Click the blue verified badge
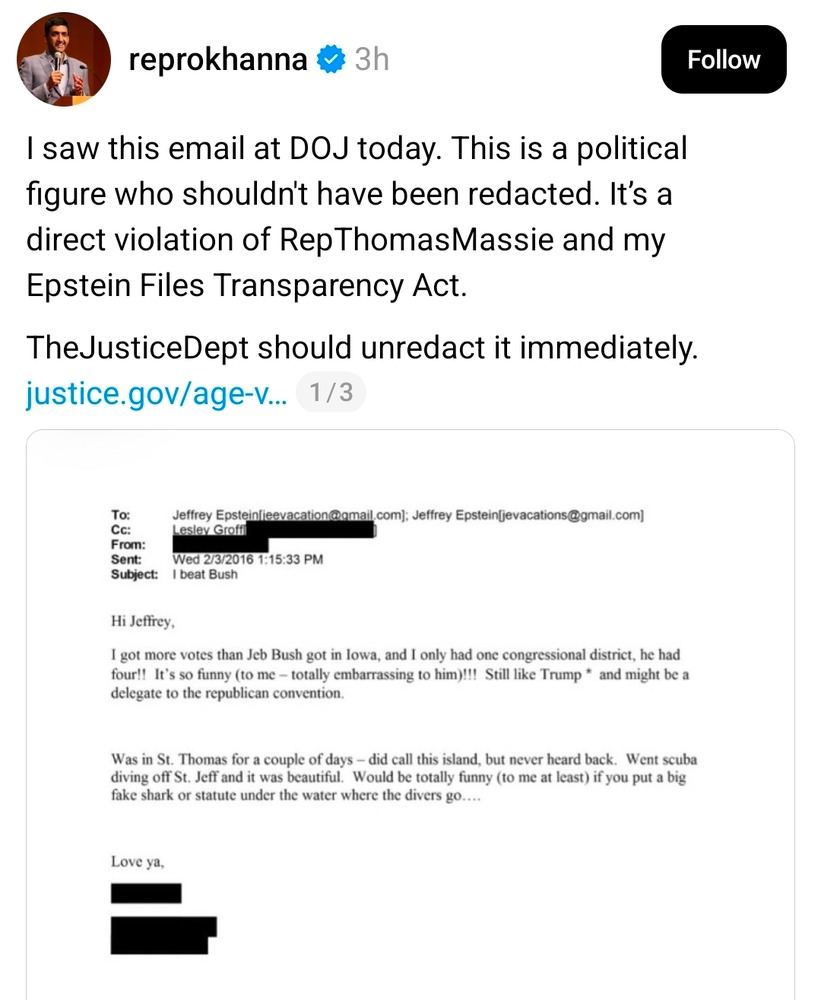 coord(331,60)
